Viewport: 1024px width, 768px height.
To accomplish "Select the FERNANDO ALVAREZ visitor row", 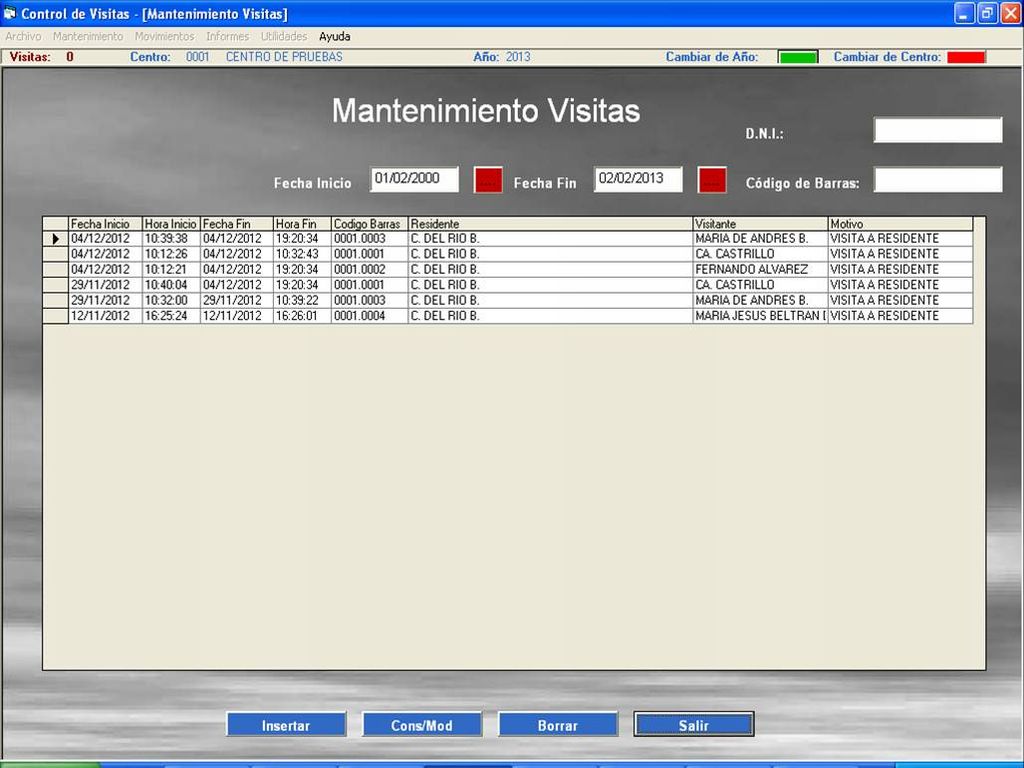I will click(x=751, y=270).
